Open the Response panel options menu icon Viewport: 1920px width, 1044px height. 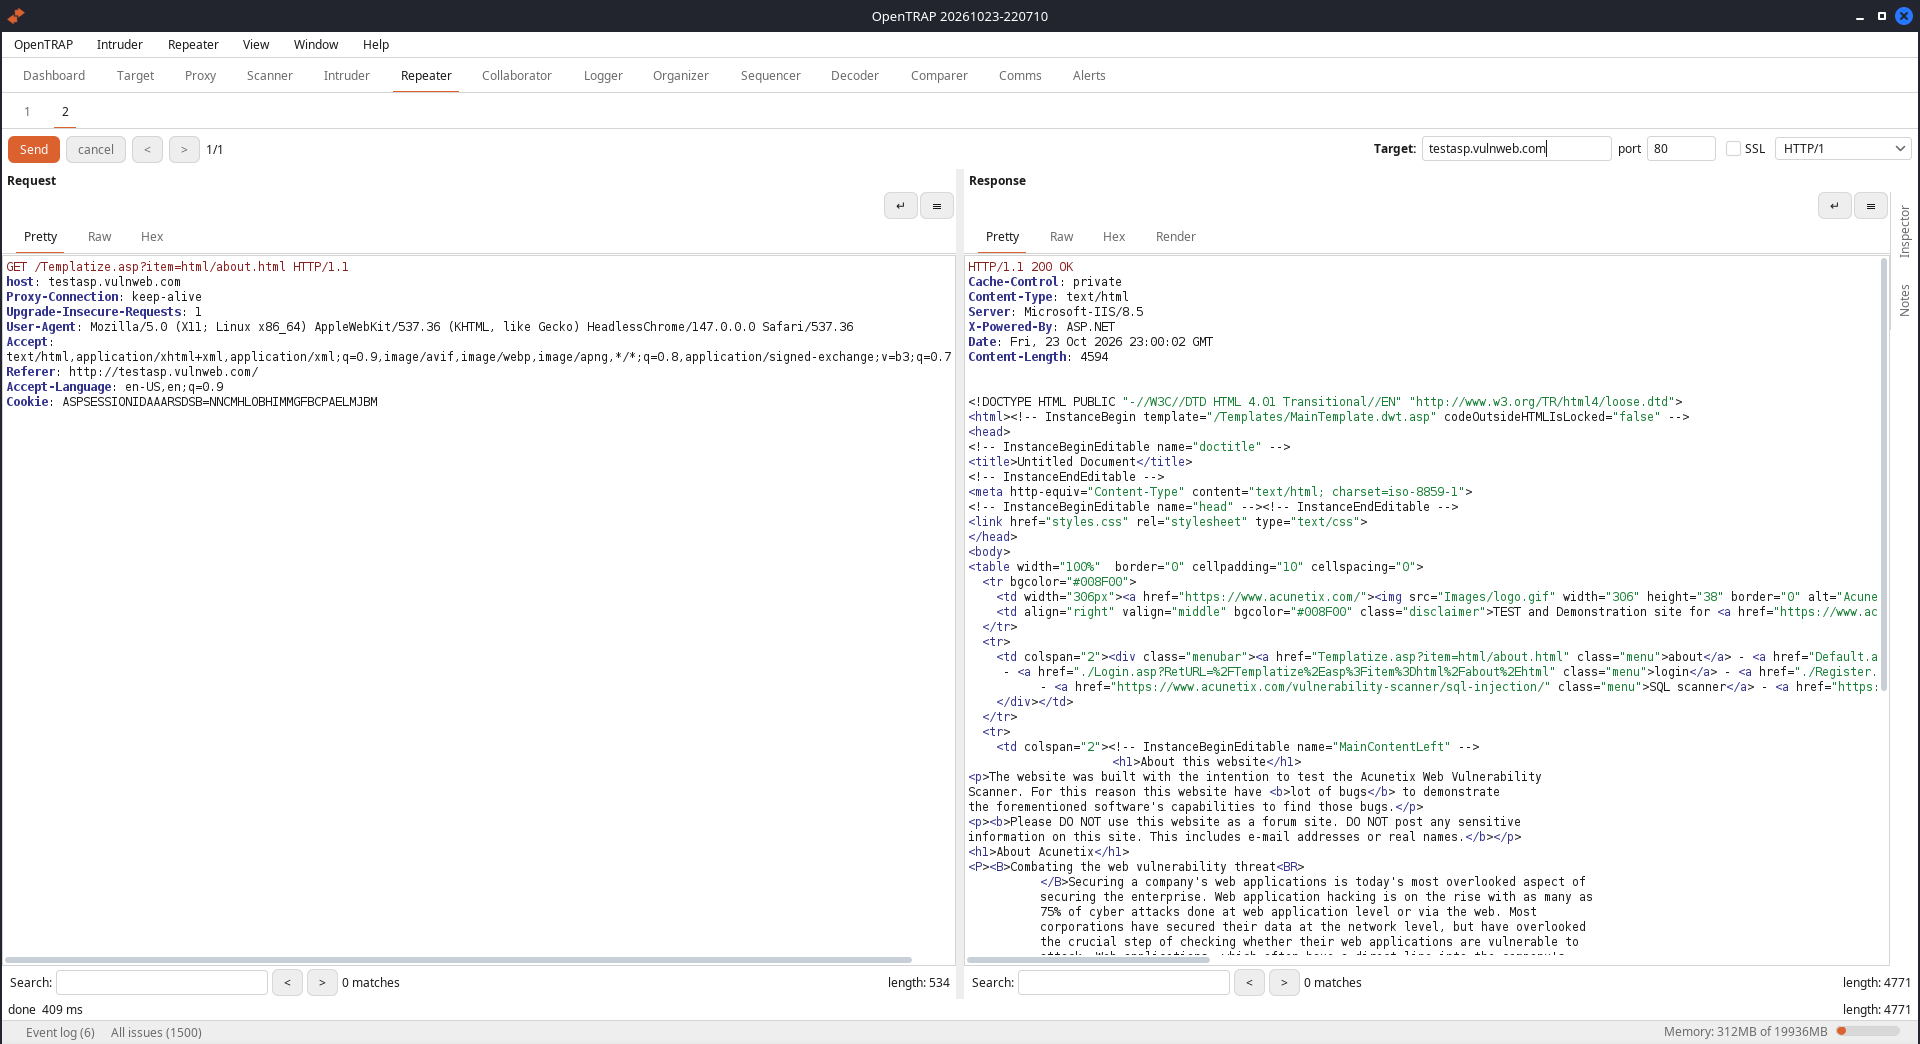1870,206
